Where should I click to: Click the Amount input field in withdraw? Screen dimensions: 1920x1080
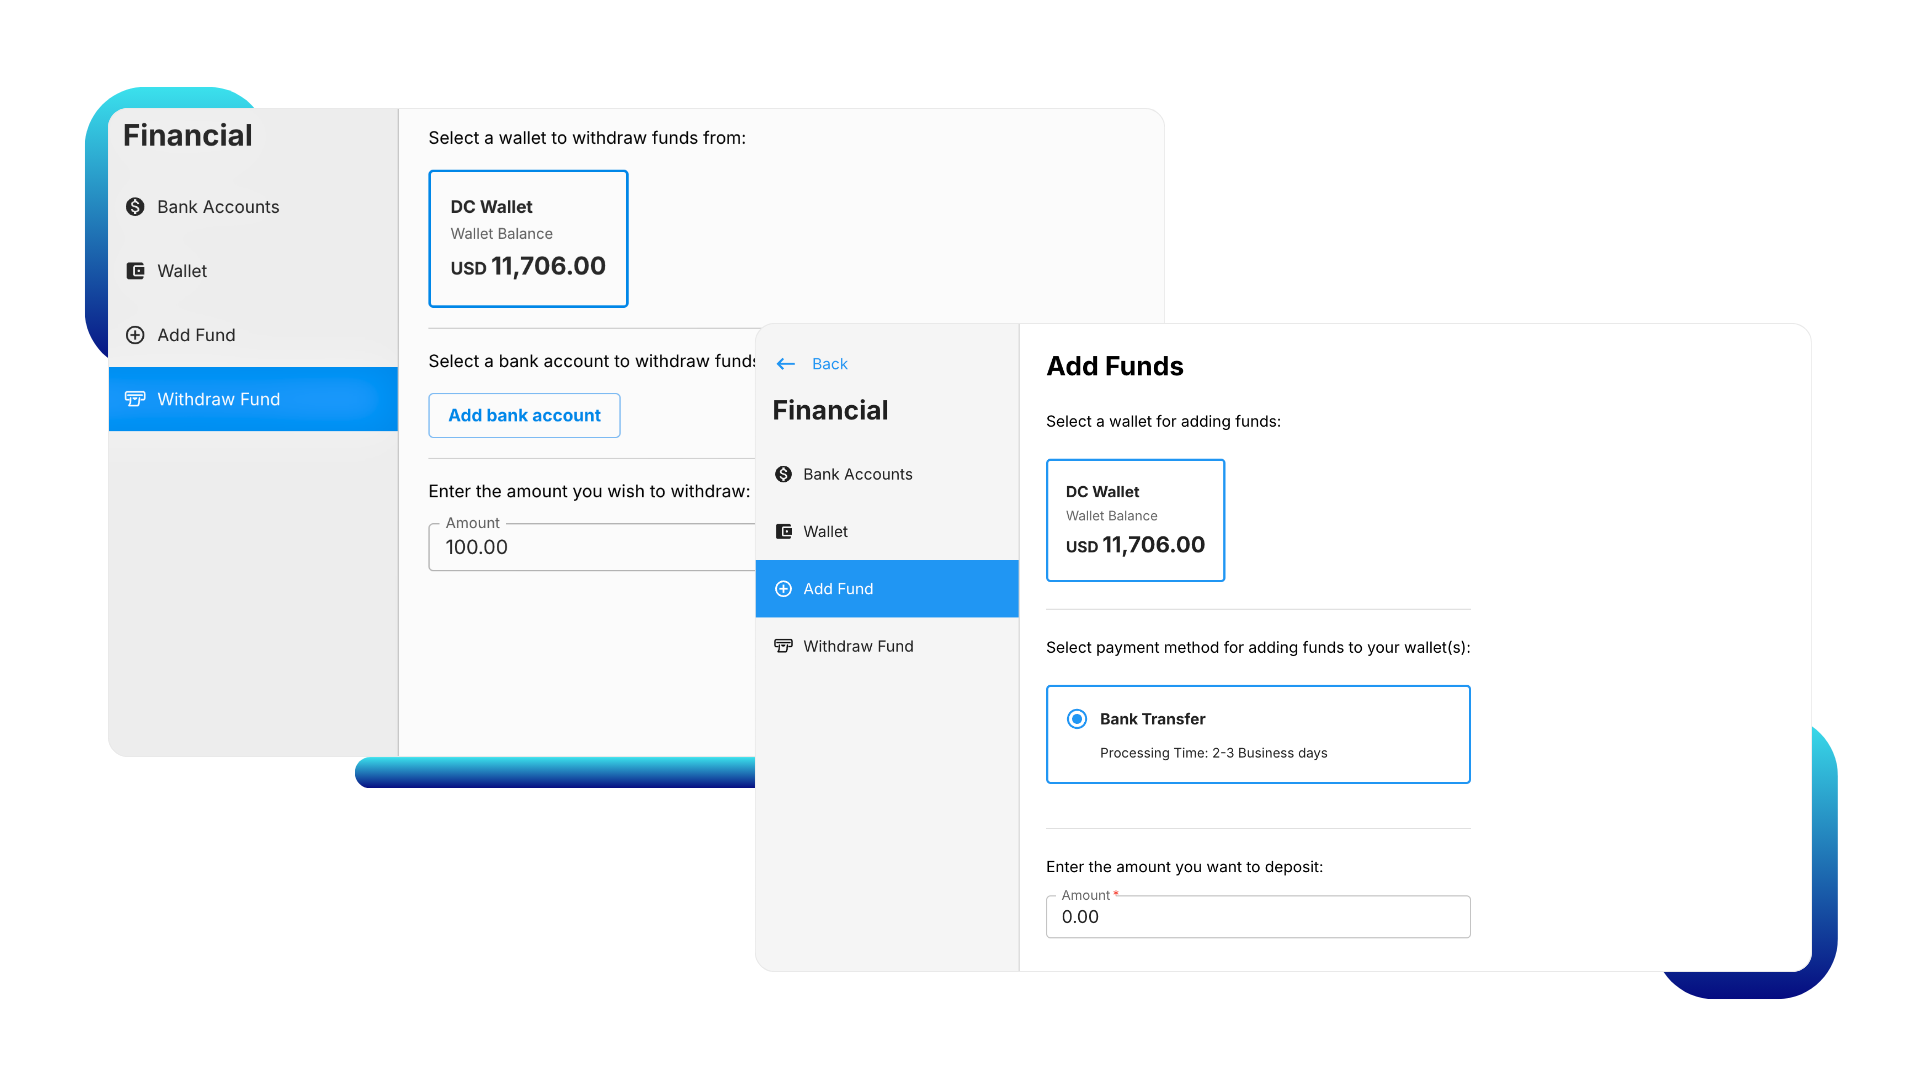tap(591, 546)
